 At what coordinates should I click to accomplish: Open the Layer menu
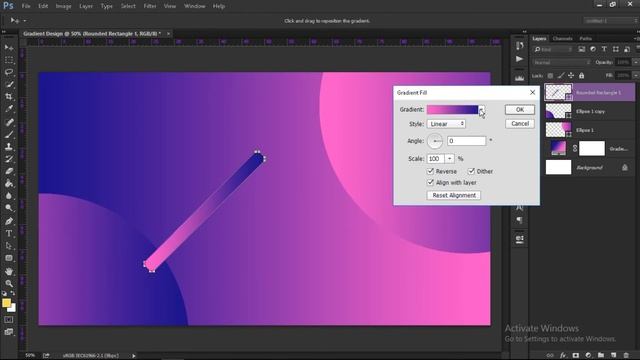pyautogui.click(x=86, y=6)
